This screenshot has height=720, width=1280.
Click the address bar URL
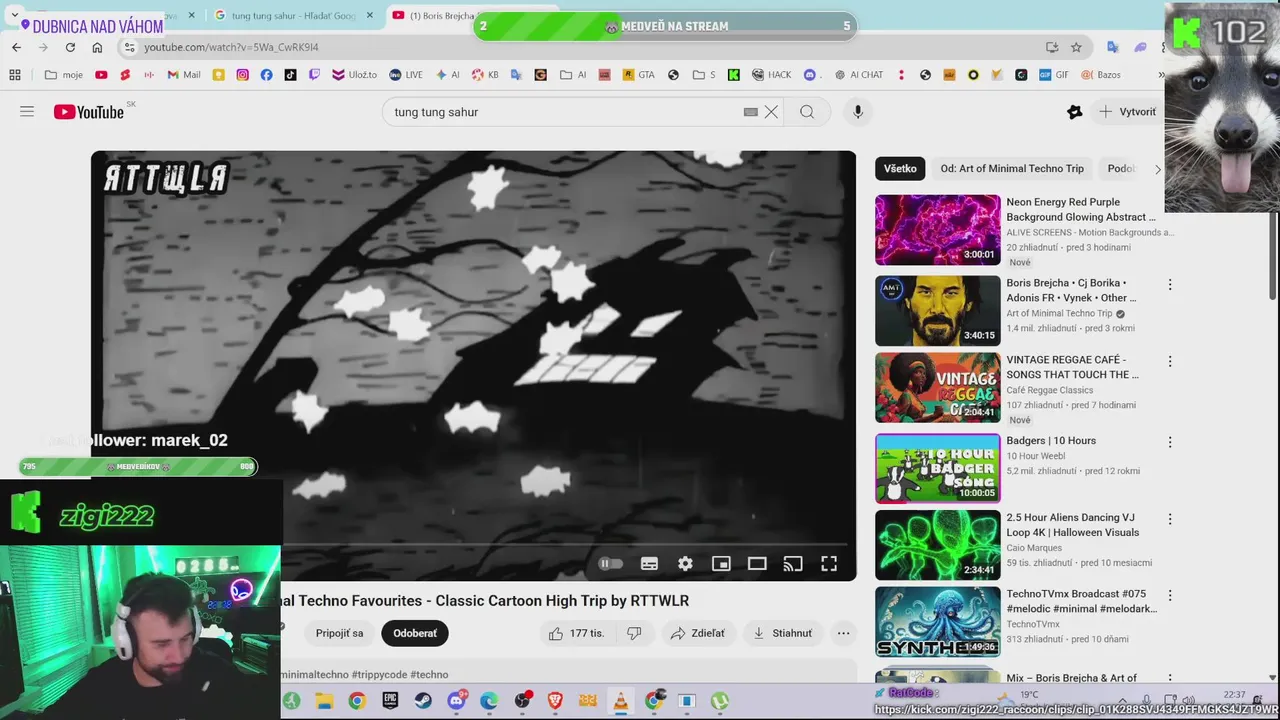click(x=231, y=47)
